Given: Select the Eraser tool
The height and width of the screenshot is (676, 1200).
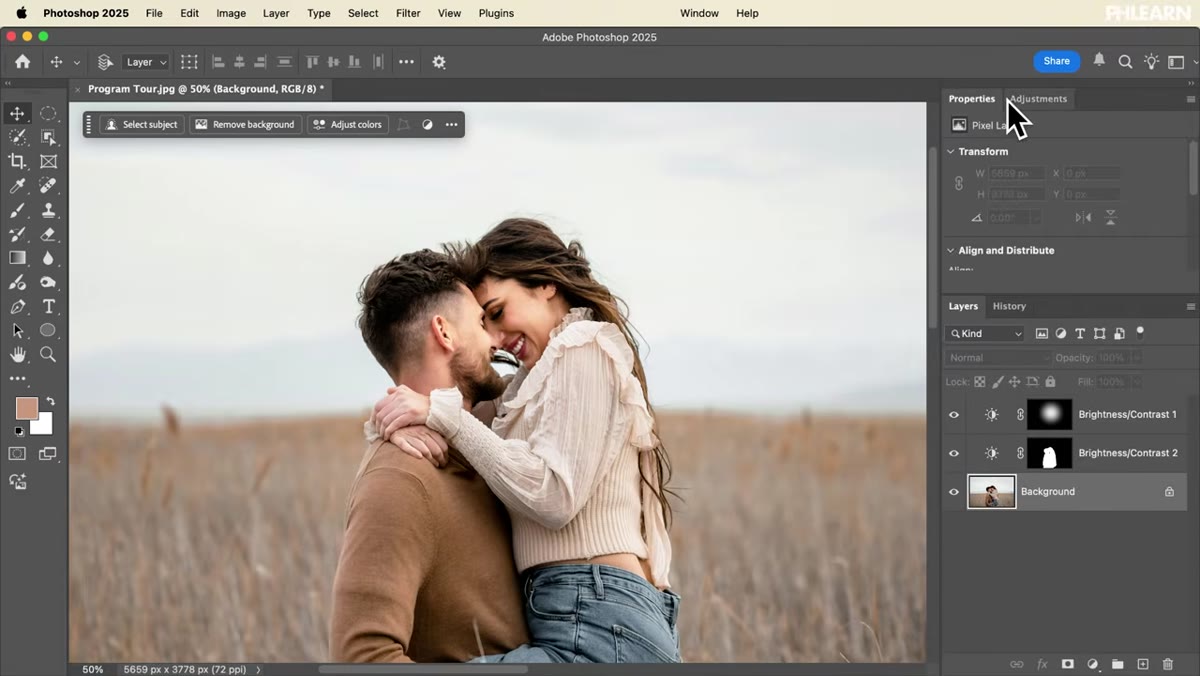Looking at the screenshot, I should (48, 234).
